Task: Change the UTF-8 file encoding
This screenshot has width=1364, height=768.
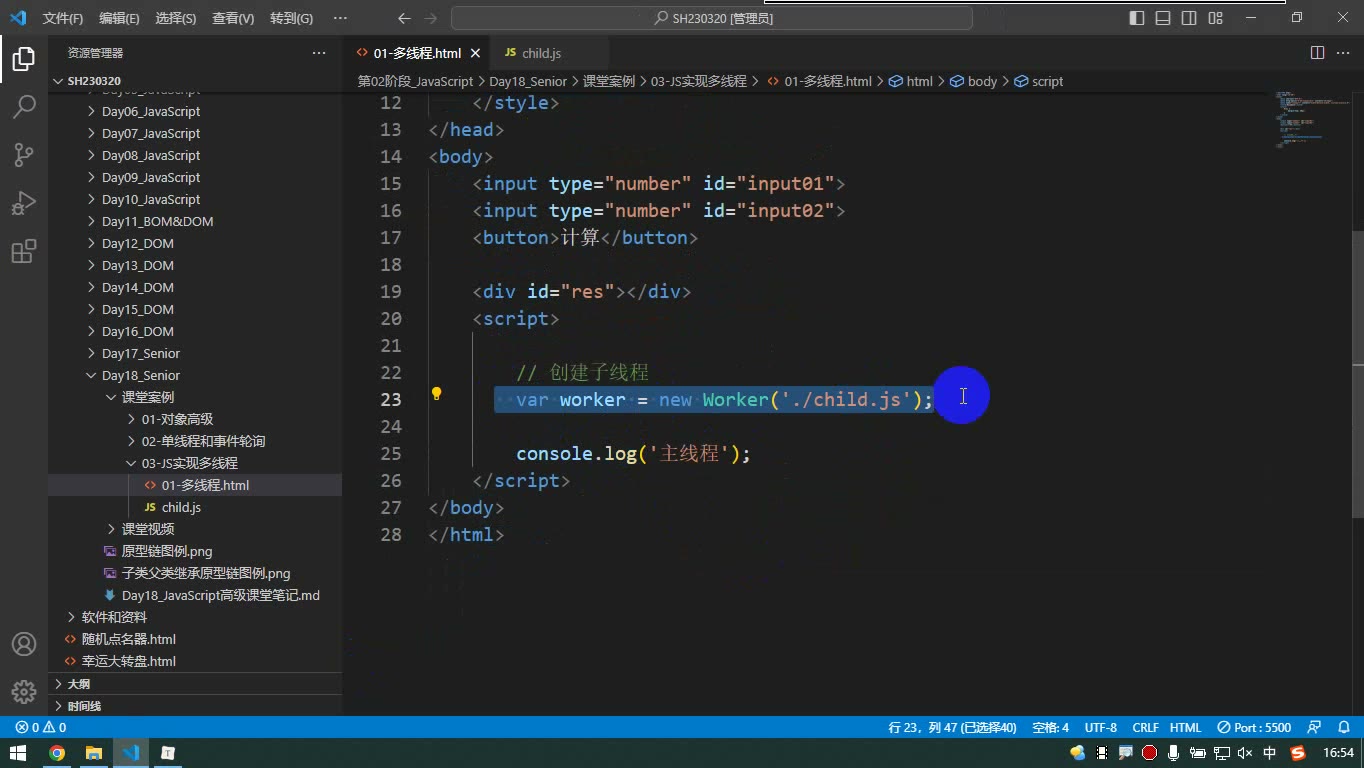Action: (x=1101, y=728)
